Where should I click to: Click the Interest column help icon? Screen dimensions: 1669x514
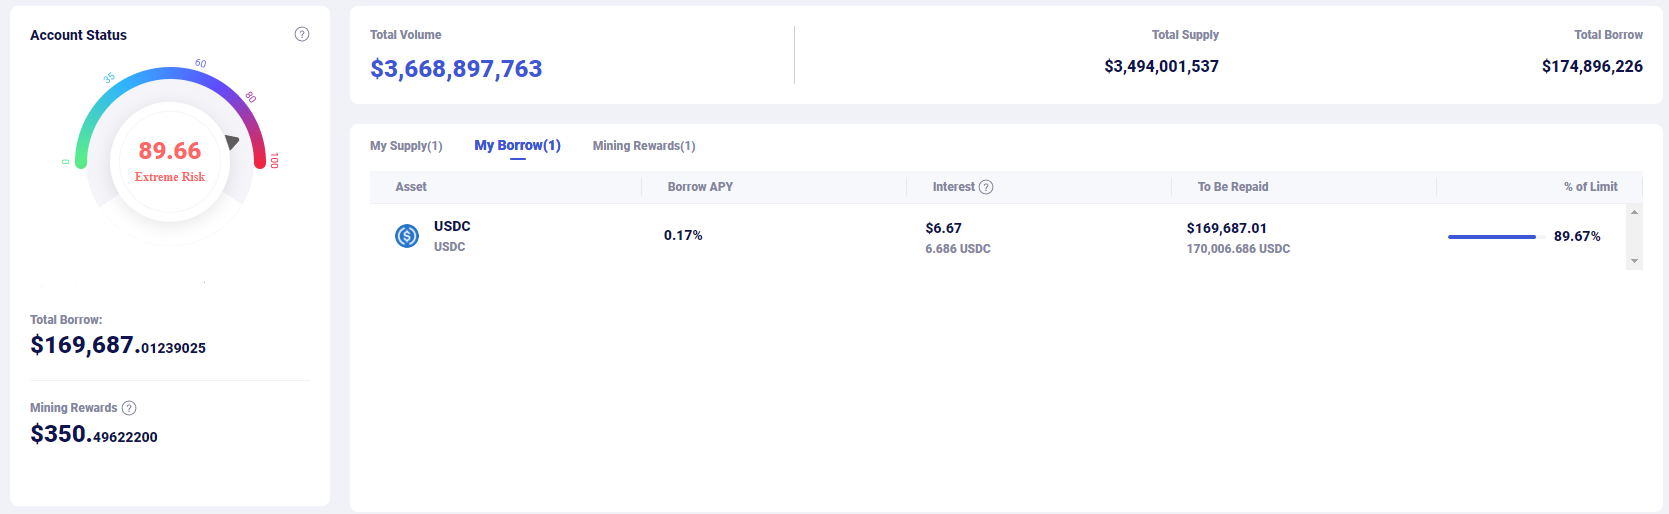[986, 187]
